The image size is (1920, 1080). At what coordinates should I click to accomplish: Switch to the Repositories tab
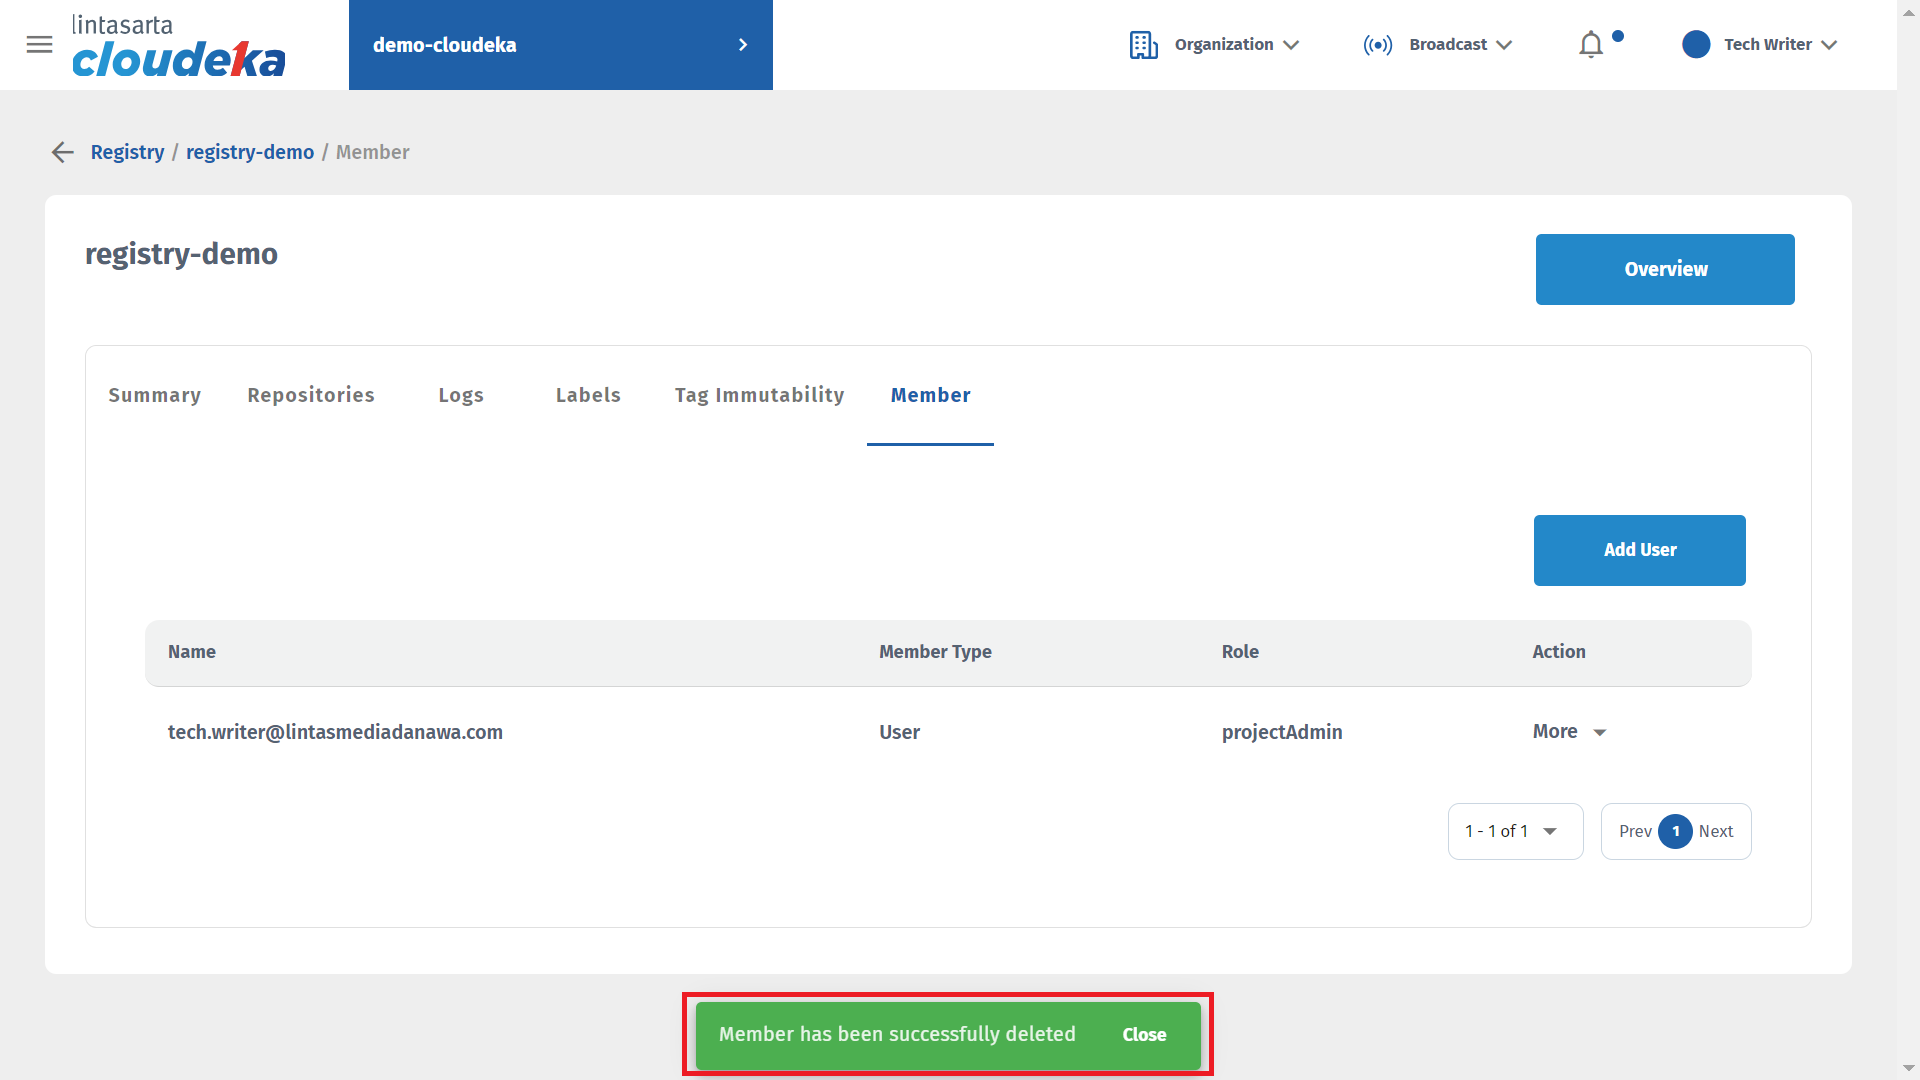click(x=311, y=395)
